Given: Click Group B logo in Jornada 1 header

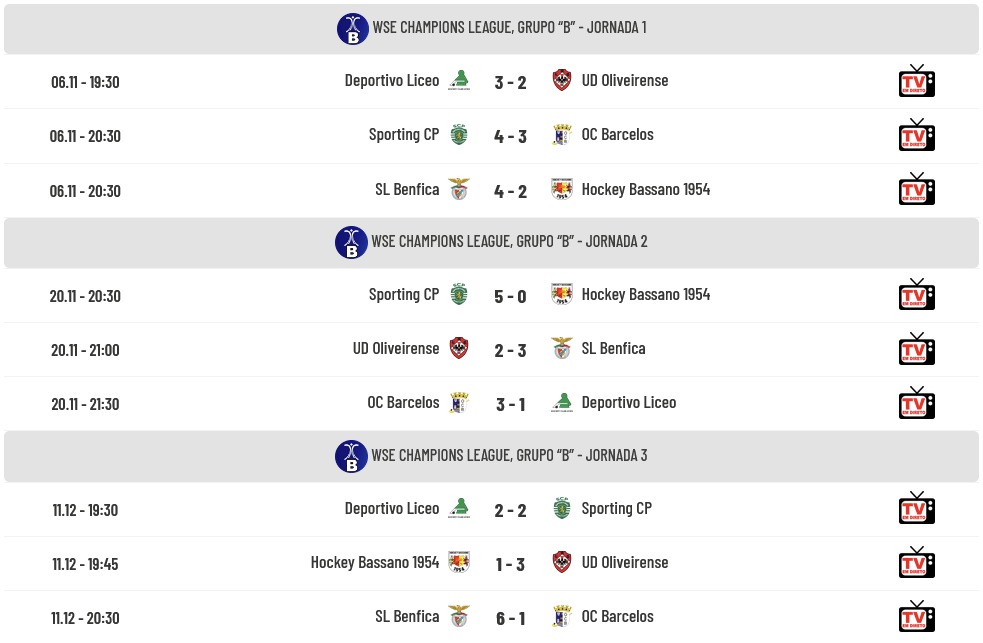Looking at the screenshot, I should [x=352, y=28].
